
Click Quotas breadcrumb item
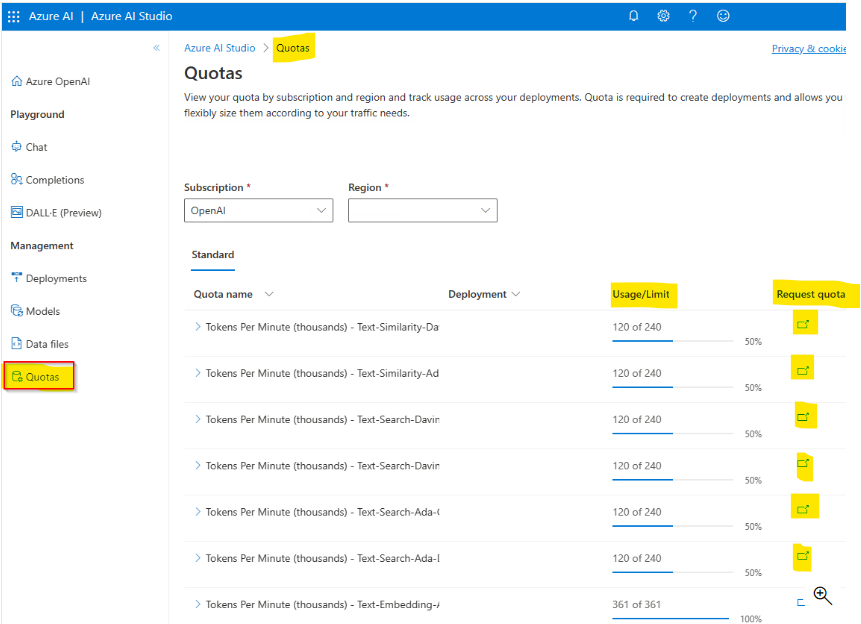pyautogui.click(x=293, y=48)
